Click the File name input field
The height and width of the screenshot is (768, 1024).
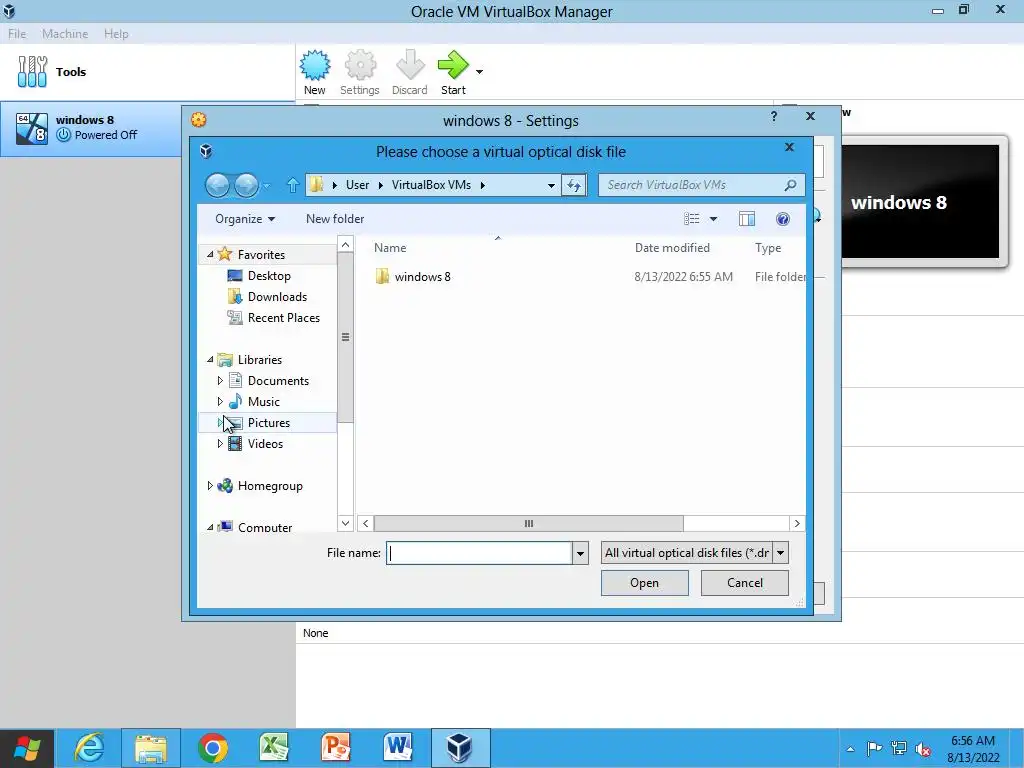[x=479, y=553]
